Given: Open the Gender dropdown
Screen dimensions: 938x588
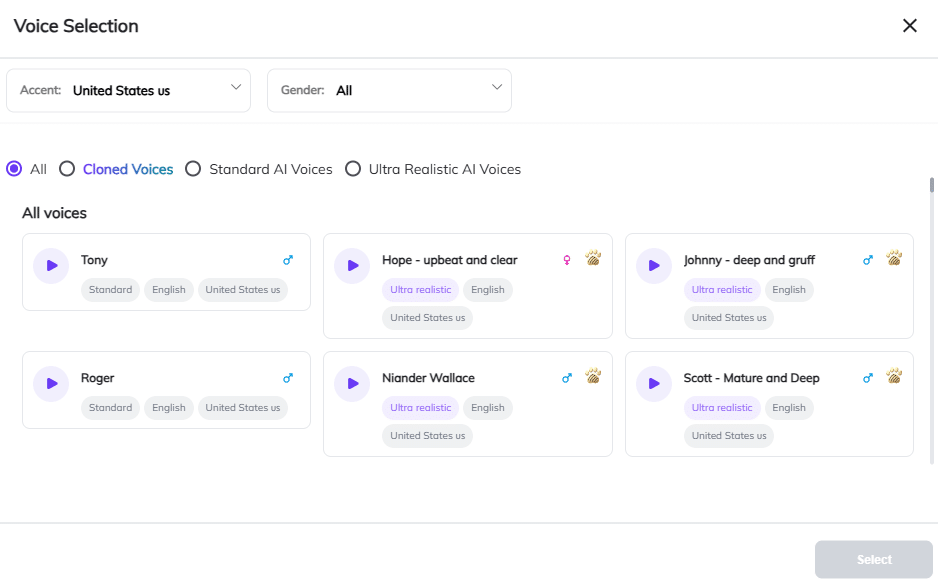Looking at the screenshot, I should [389, 90].
